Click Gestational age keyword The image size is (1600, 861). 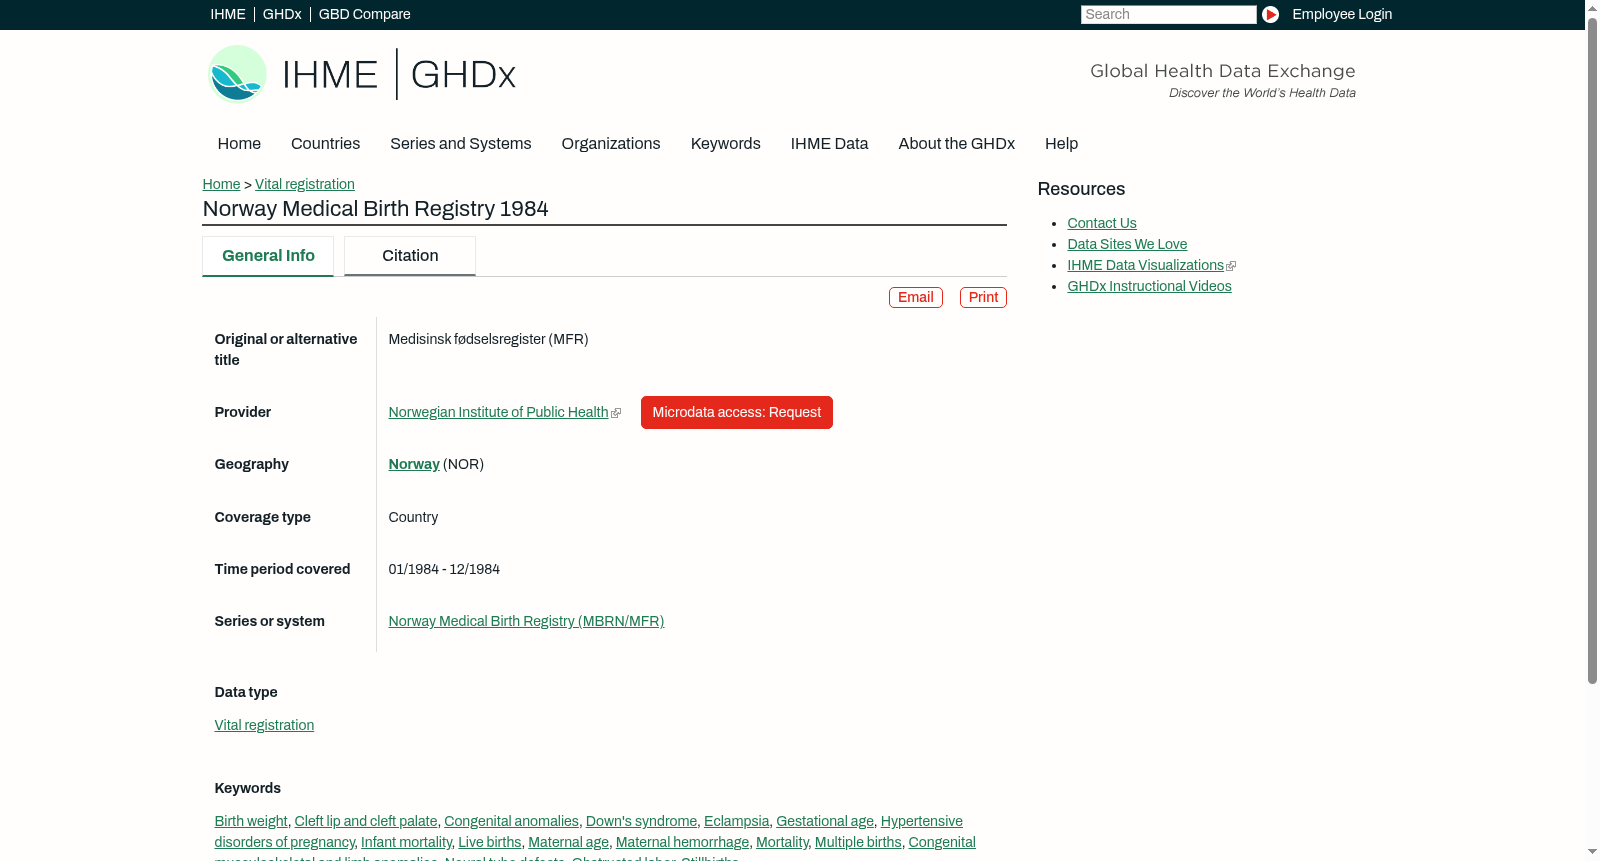click(x=825, y=822)
